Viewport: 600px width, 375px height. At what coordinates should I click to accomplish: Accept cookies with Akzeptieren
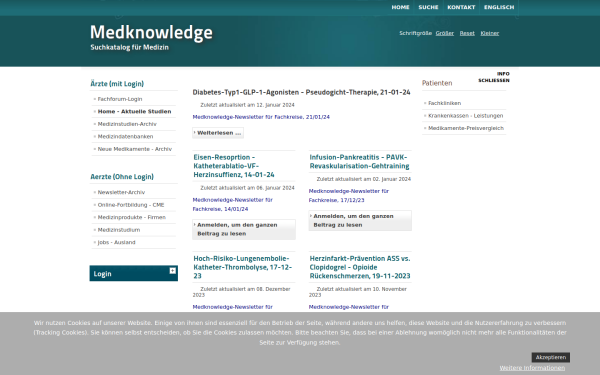pyautogui.click(x=551, y=357)
